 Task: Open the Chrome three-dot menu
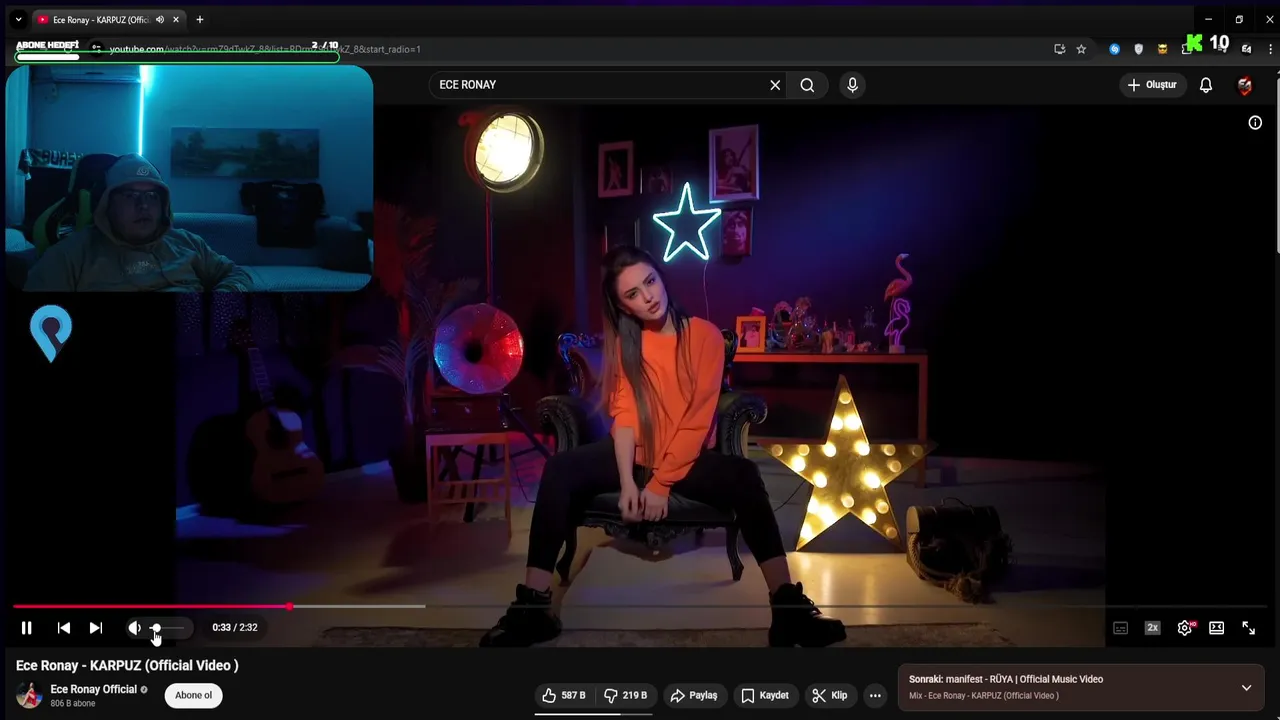coord(1269,49)
